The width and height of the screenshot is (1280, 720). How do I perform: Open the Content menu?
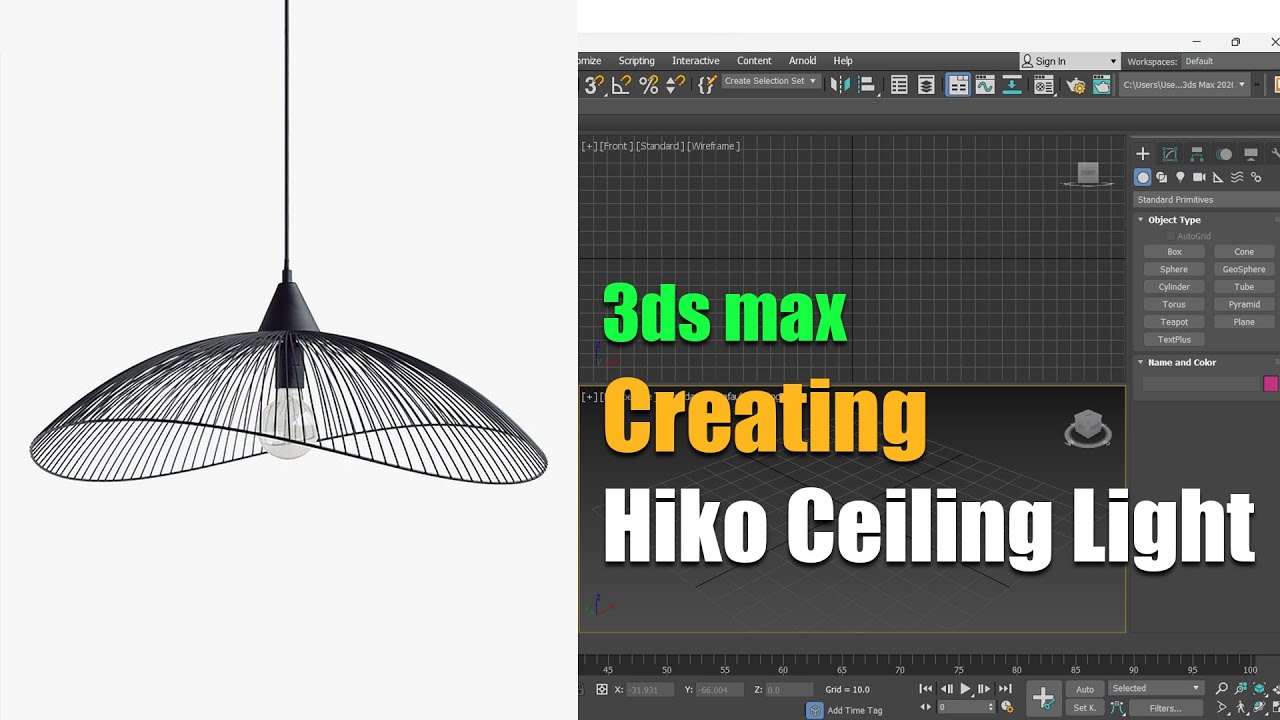coord(754,61)
